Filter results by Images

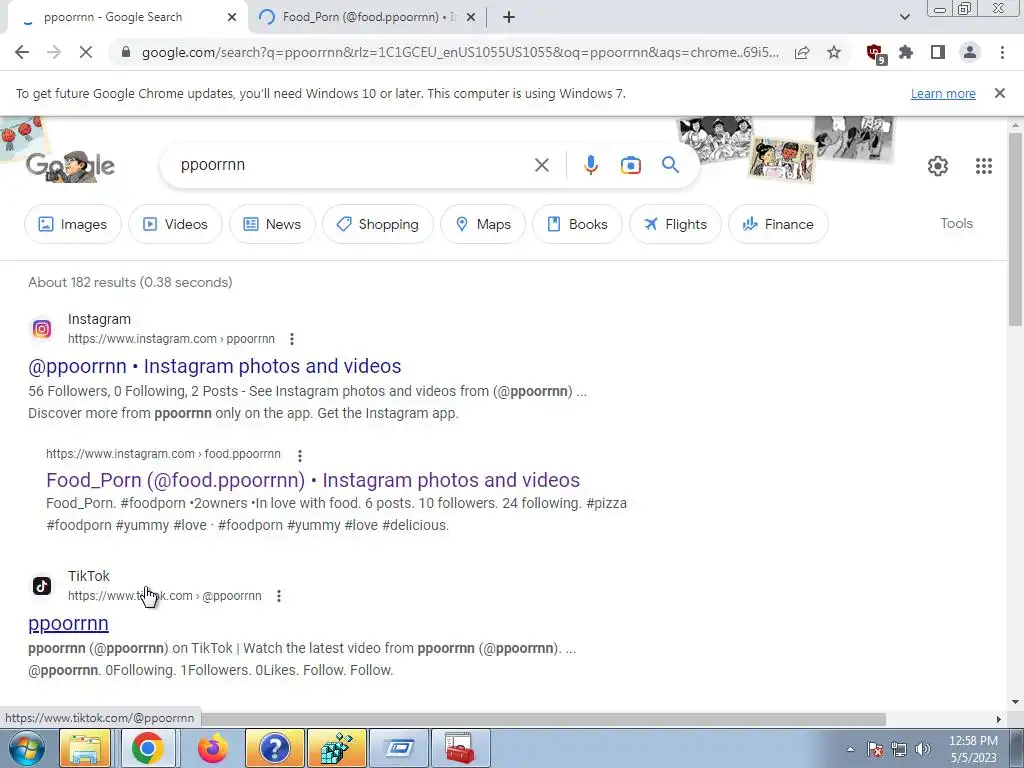pyautogui.click(x=72, y=224)
